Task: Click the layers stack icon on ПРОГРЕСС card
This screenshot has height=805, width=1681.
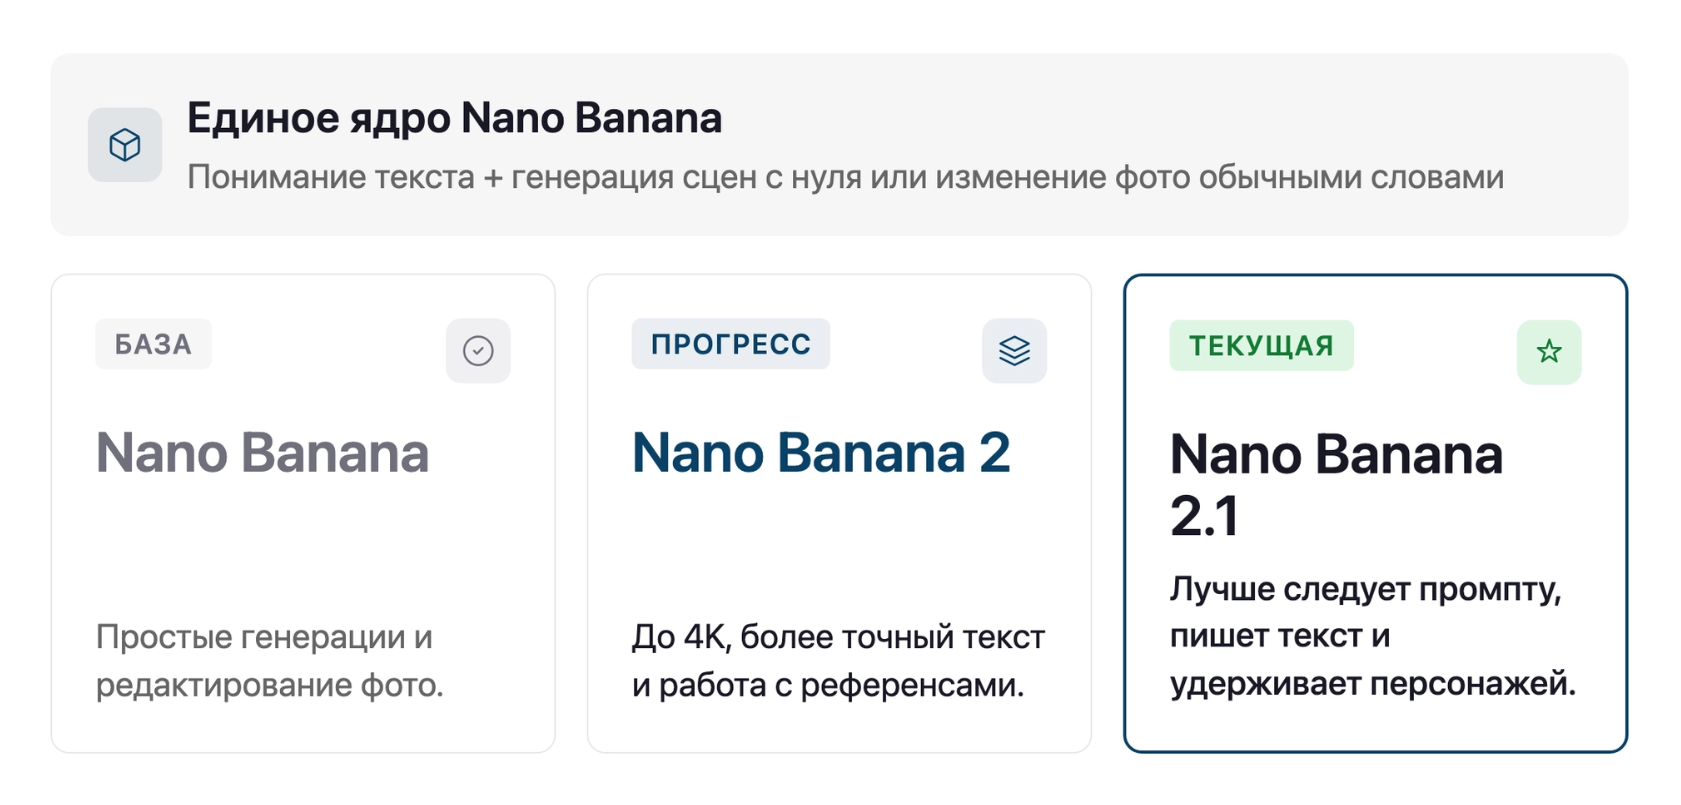Action: click(1014, 351)
